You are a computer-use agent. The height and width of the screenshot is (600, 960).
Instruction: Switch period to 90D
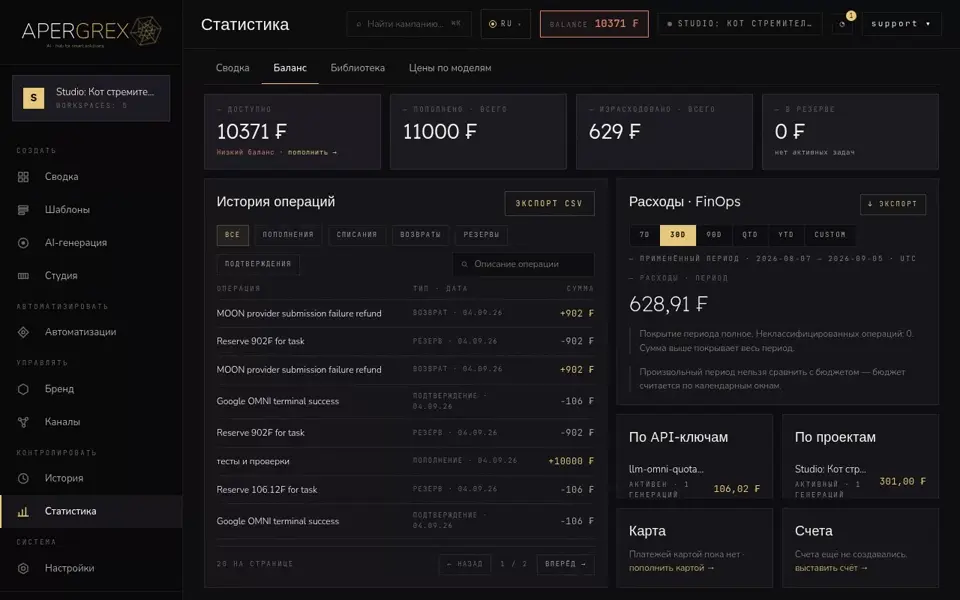click(x=714, y=235)
